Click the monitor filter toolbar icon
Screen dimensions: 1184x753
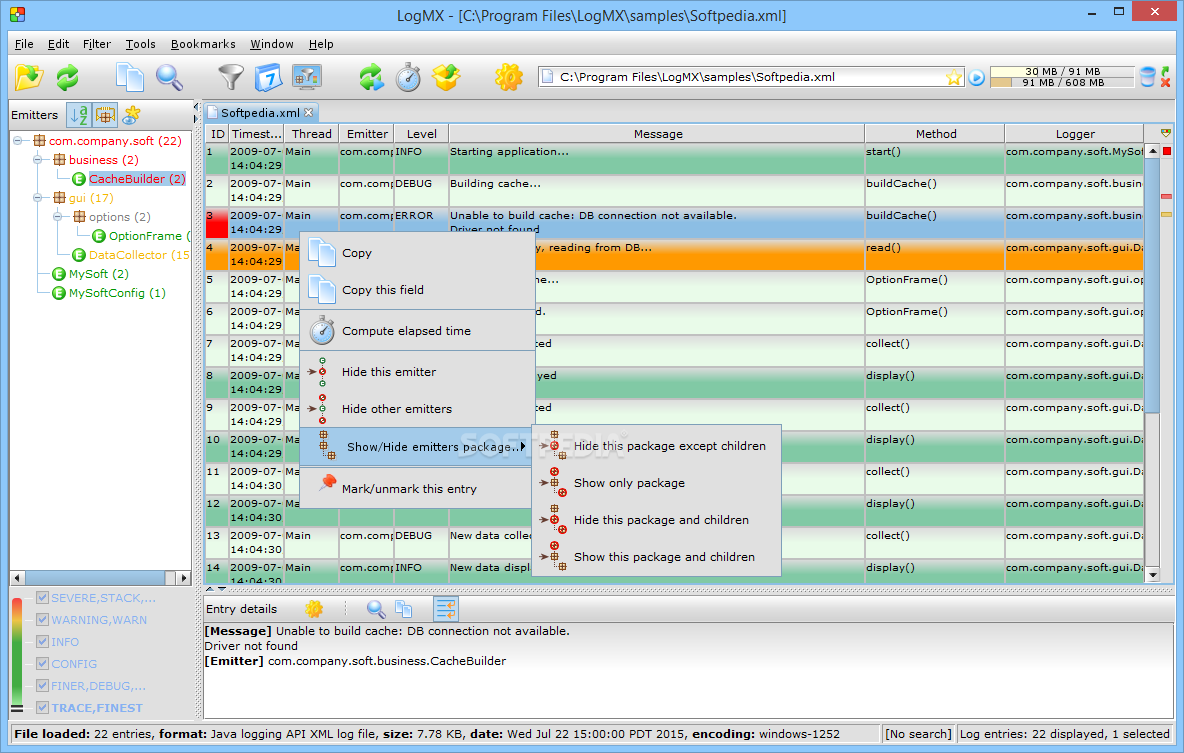307,77
